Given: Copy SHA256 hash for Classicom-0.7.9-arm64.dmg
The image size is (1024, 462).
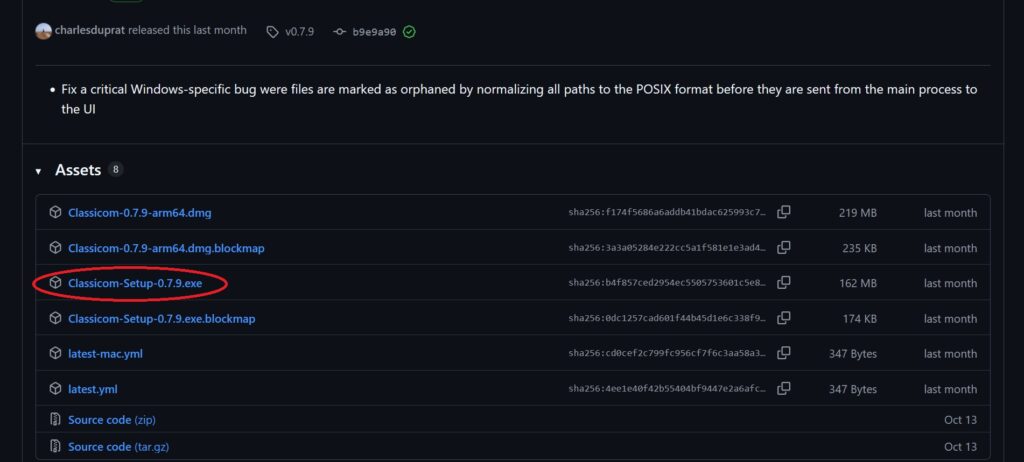Looking at the screenshot, I should click(784, 212).
